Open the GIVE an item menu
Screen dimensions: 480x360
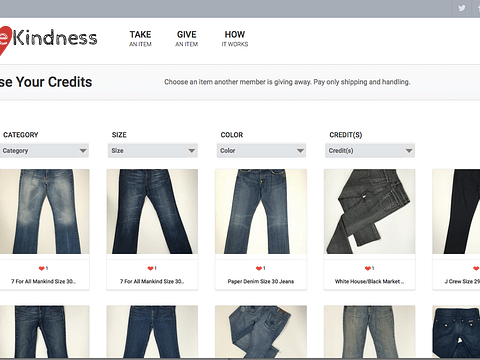pos(187,39)
